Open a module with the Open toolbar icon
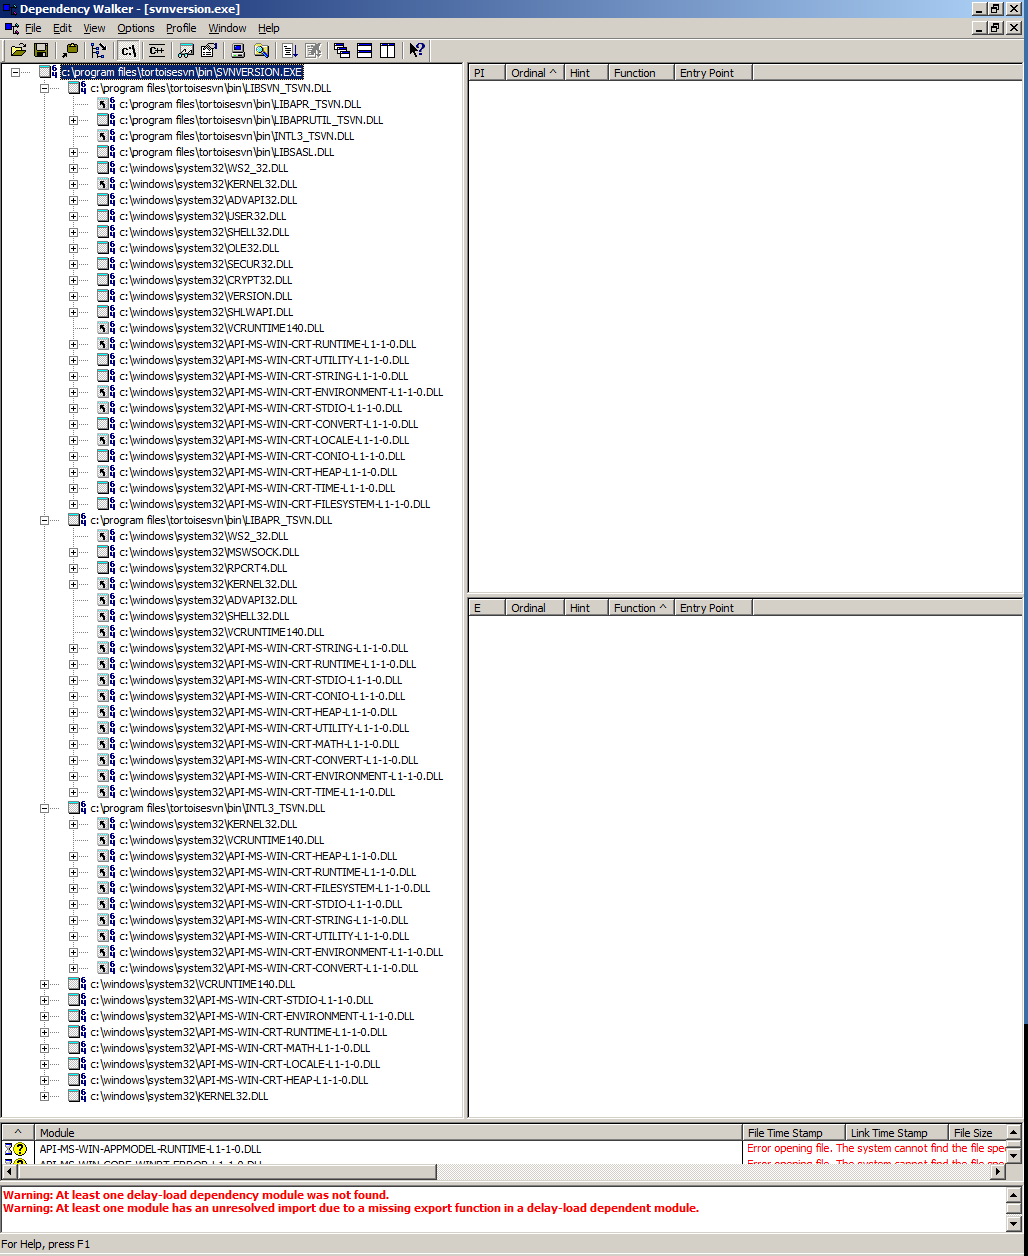The width and height of the screenshot is (1028, 1256). click(x=18, y=50)
